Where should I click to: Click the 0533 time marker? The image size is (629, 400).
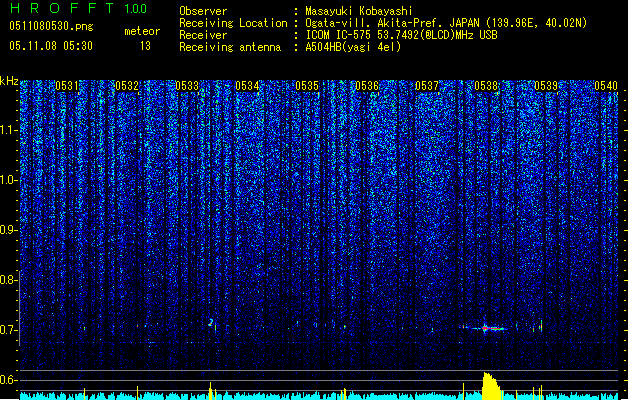click(187, 86)
